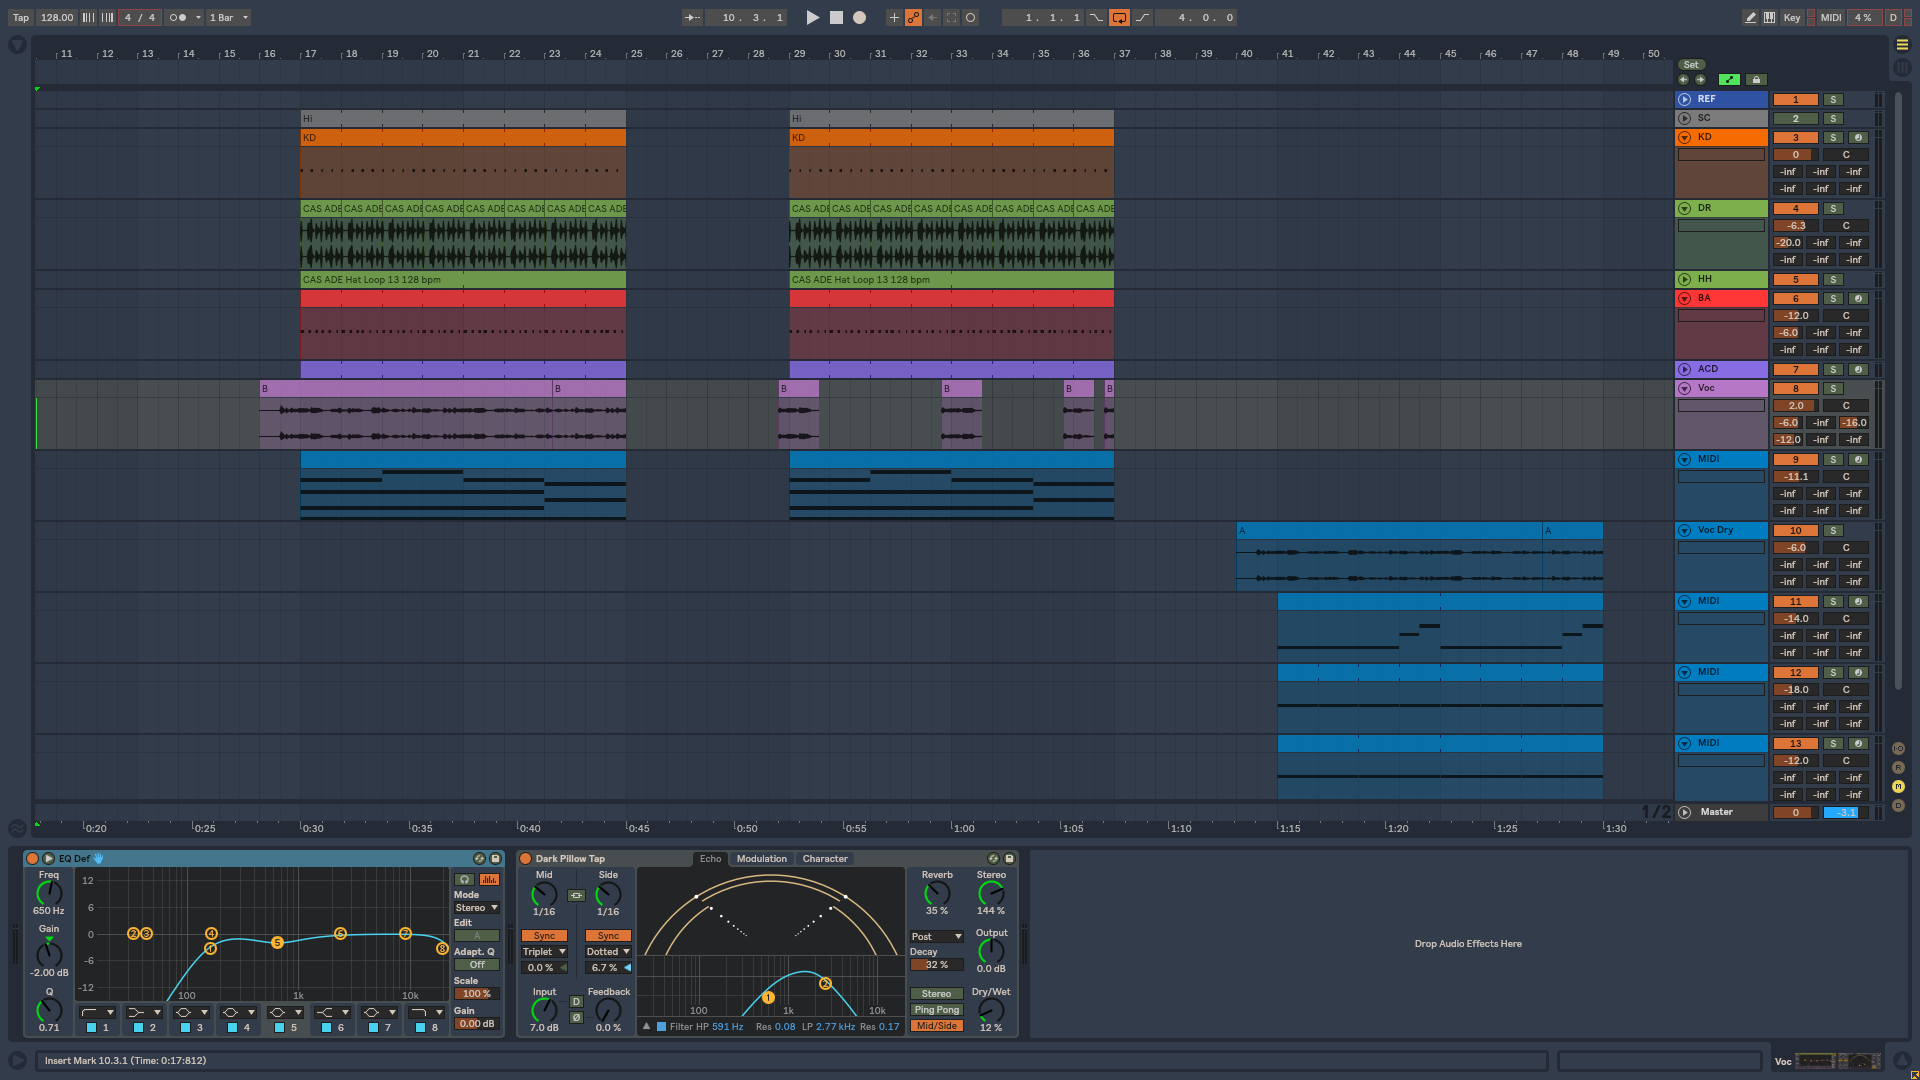Activate EQ Def headphone audition icon

pyautogui.click(x=464, y=880)
